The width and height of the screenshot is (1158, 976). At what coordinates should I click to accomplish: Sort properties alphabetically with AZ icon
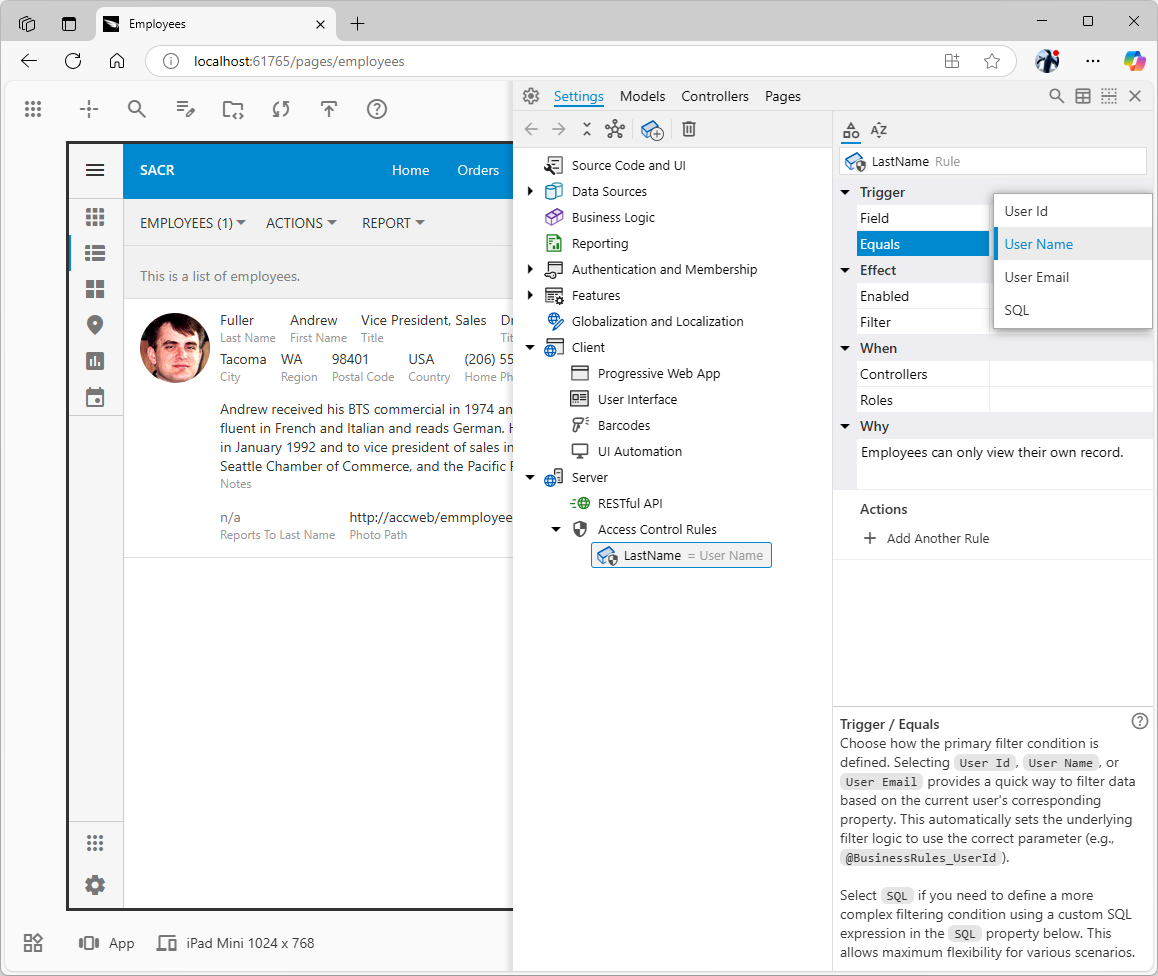click(x=878, y=130)
